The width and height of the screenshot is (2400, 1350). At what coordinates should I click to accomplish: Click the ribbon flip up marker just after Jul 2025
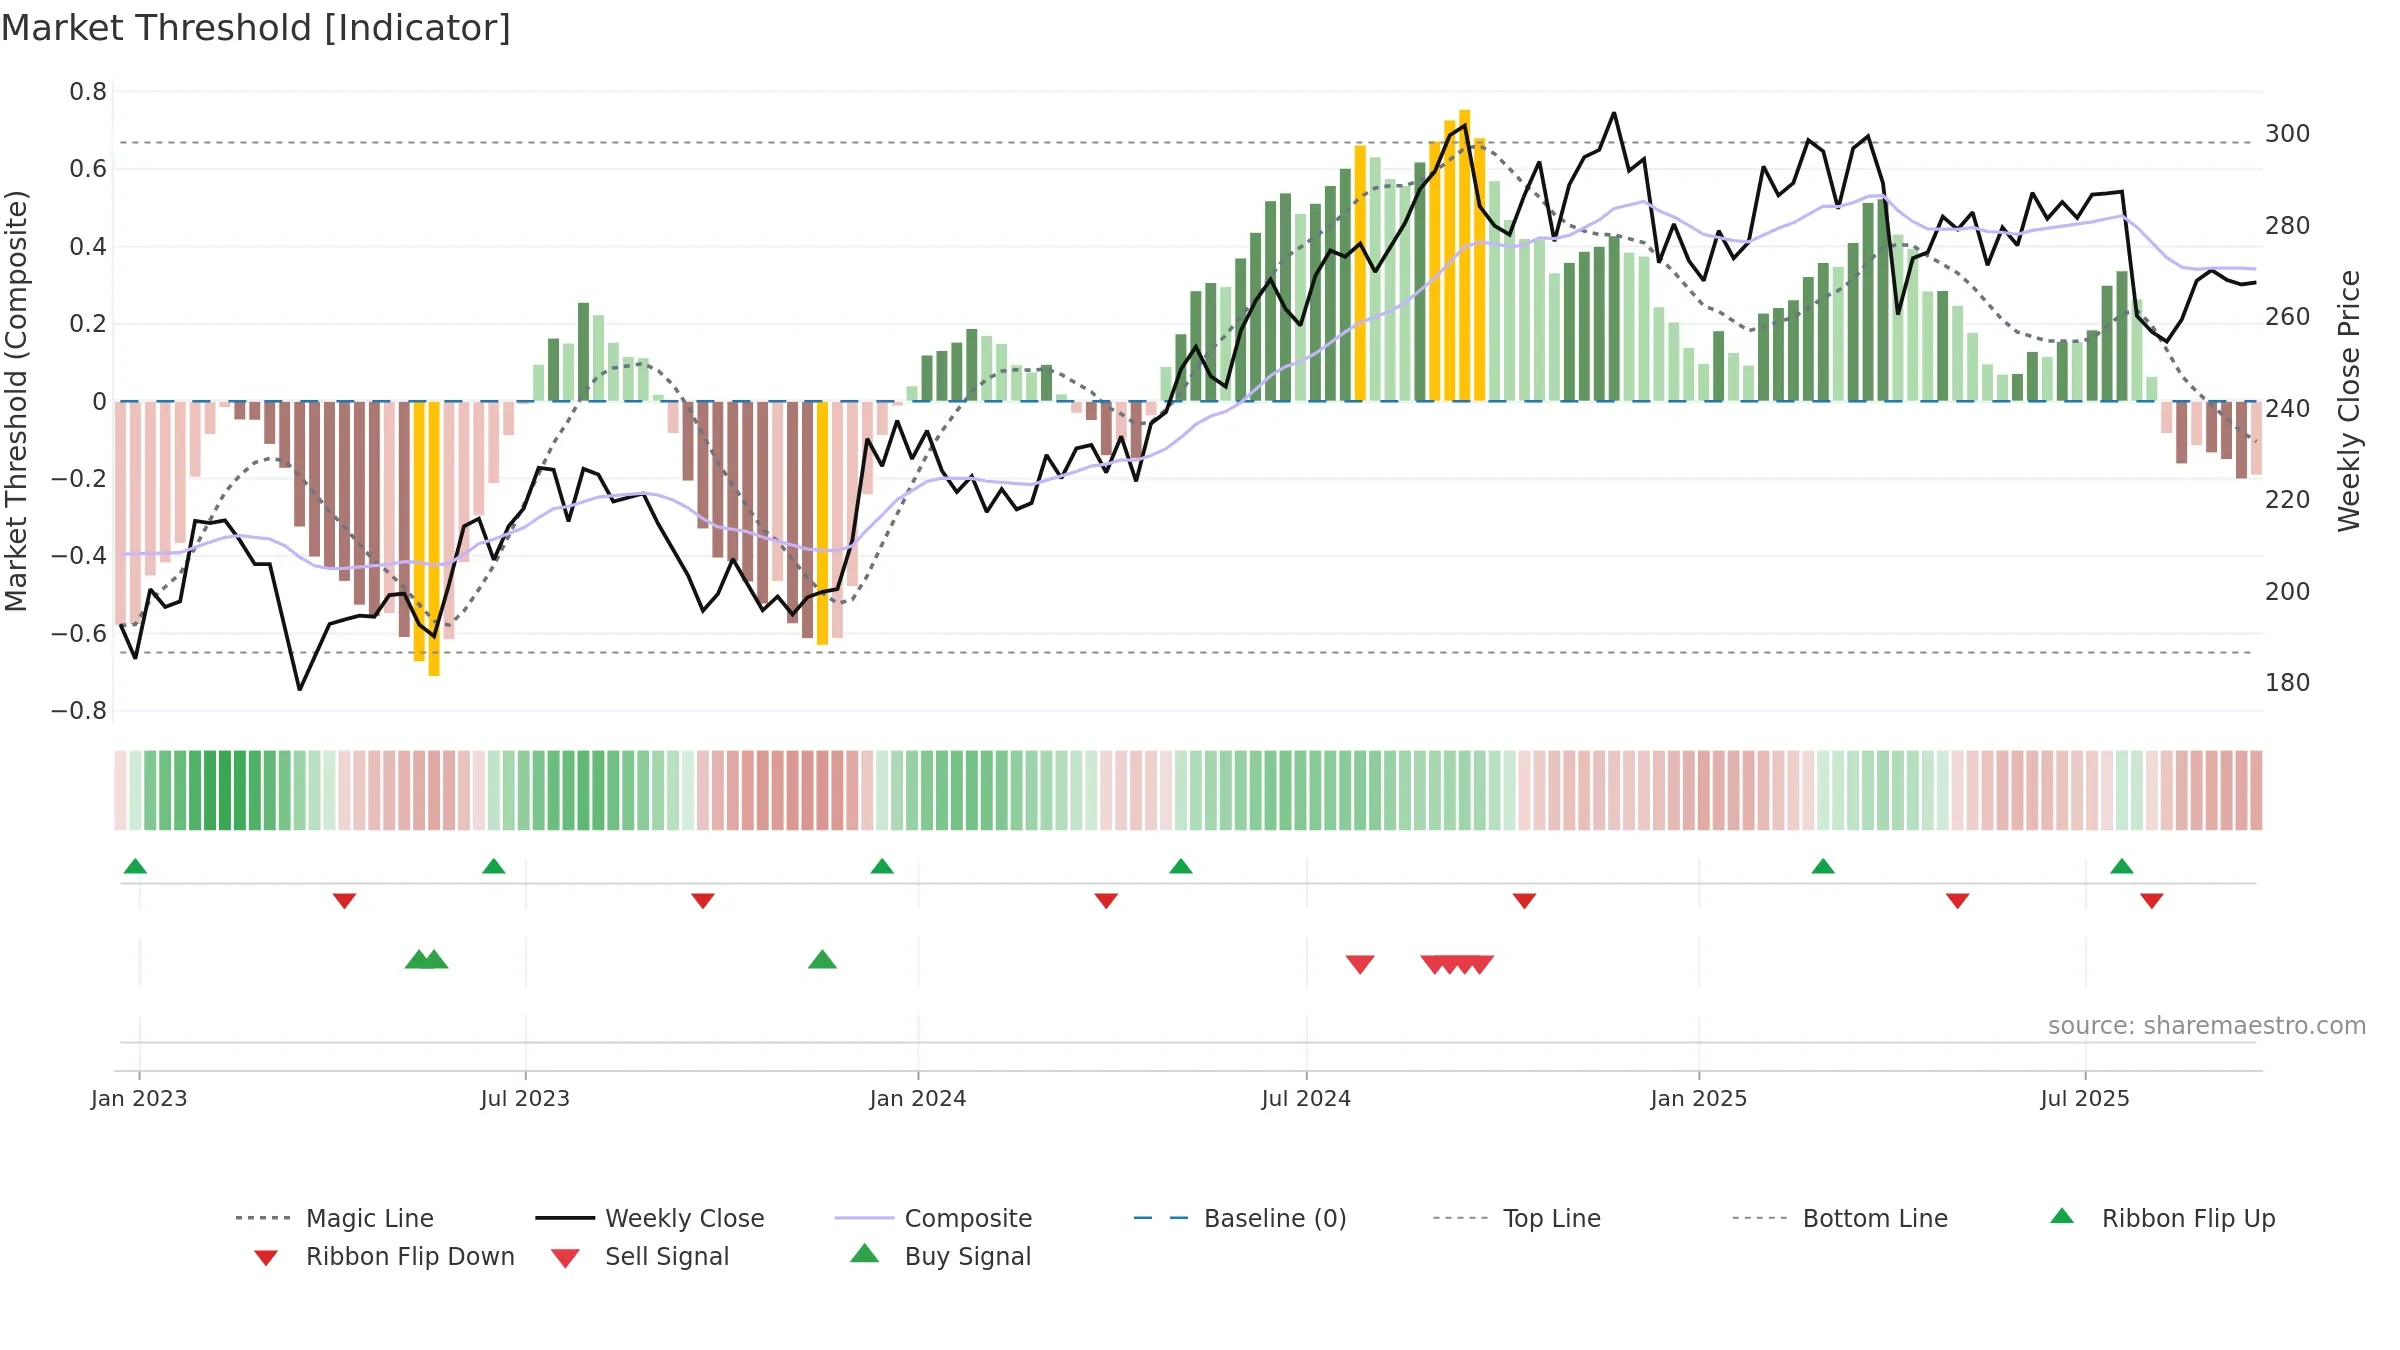(x=2122, y=866)
